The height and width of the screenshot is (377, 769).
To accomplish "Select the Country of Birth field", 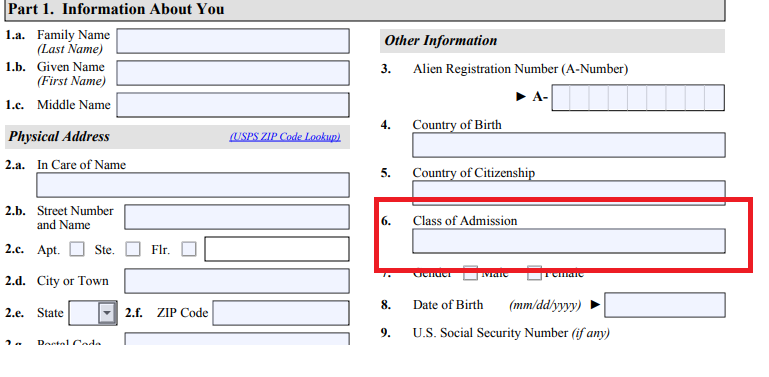I will (569, 145).
